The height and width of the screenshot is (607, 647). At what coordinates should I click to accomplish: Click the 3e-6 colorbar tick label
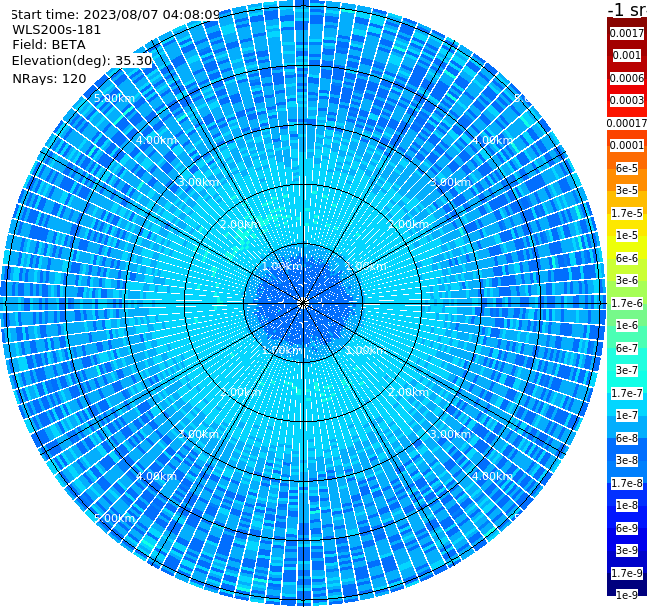627,280
